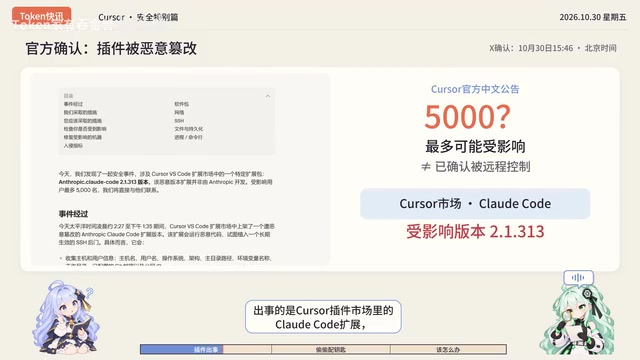Image resolution: width=640 pixels, height=360 pixels.
Task: Click the blue-haired character avatar
Action: coord(66,317)
